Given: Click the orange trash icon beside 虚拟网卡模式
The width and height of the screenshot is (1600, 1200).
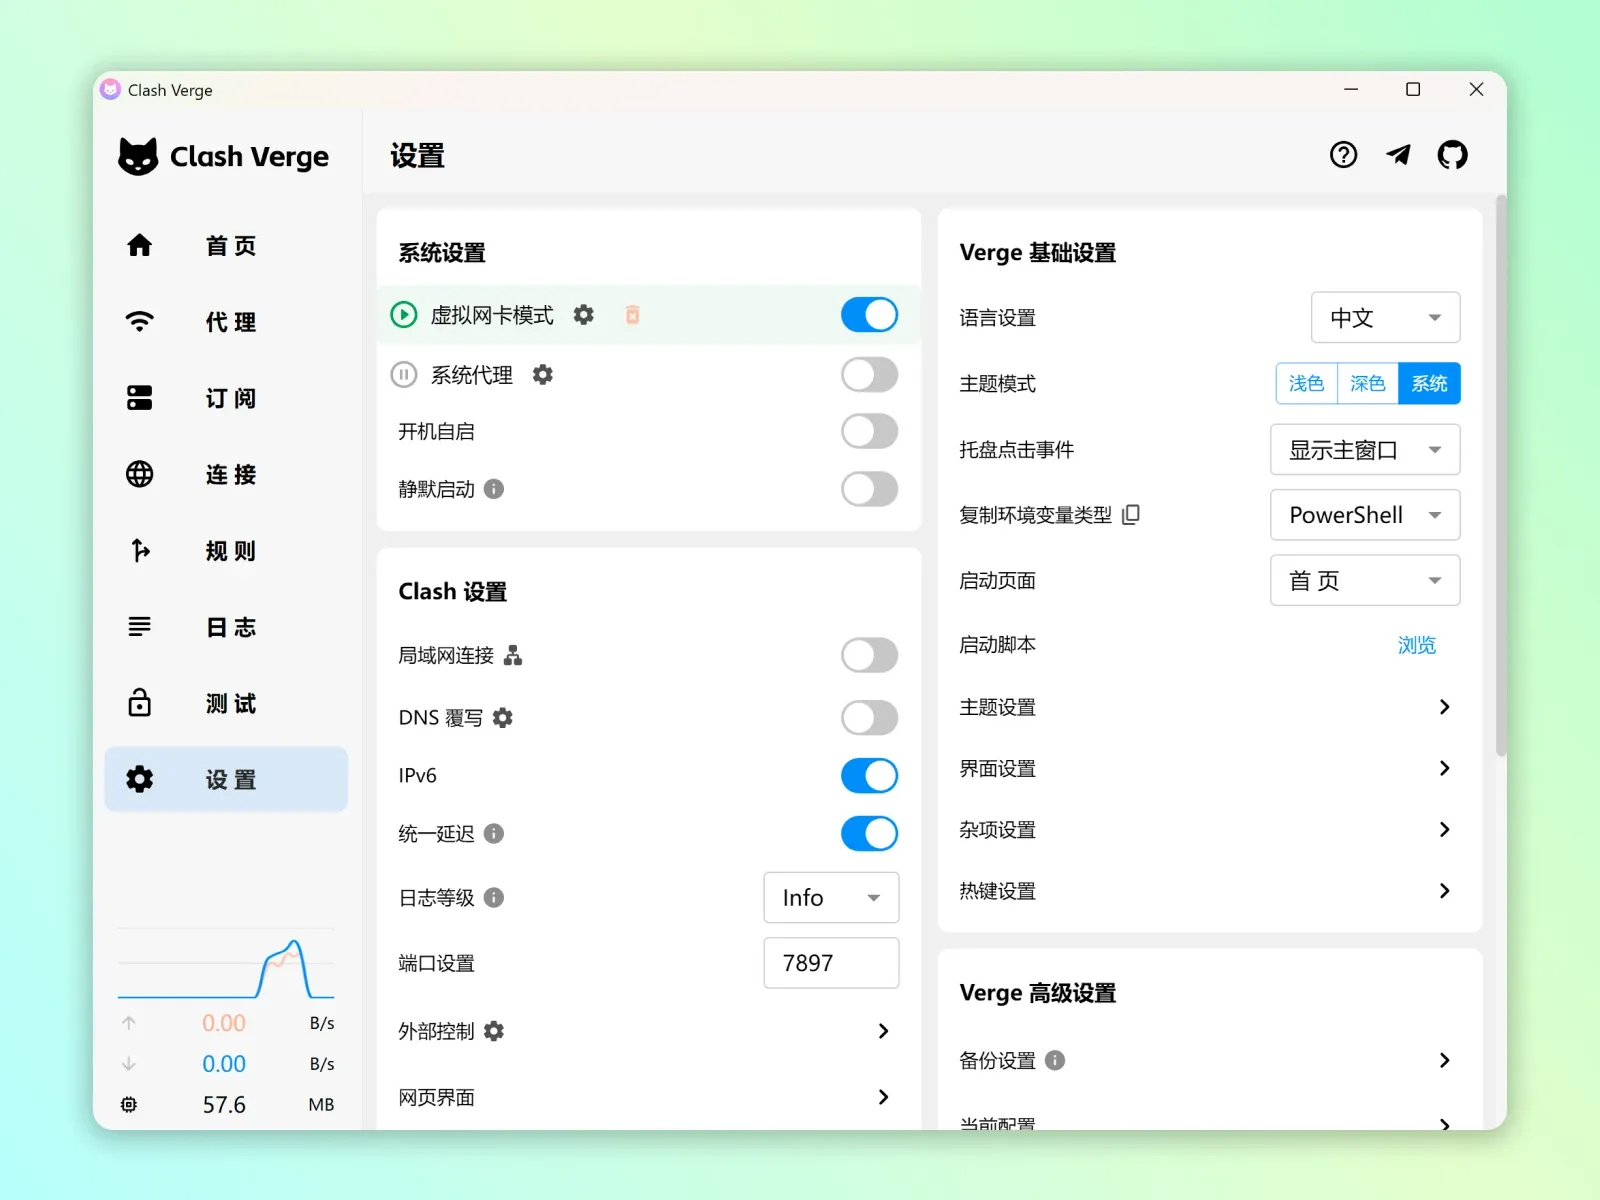Looking at the screenshot, I should pyautogui.click(x=632, y=315).
